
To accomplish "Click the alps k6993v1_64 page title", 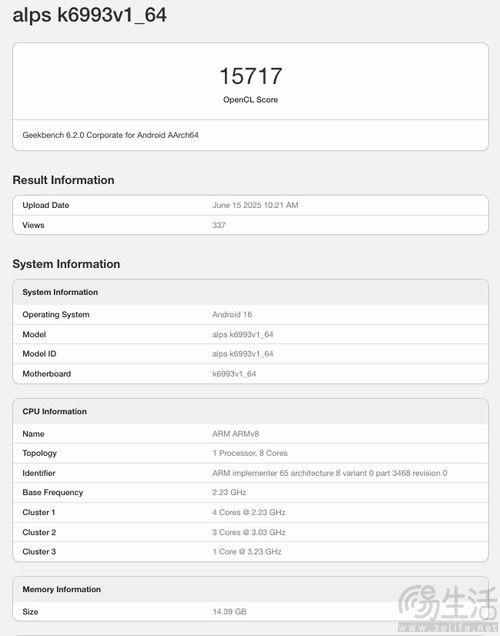I will 89,15.
